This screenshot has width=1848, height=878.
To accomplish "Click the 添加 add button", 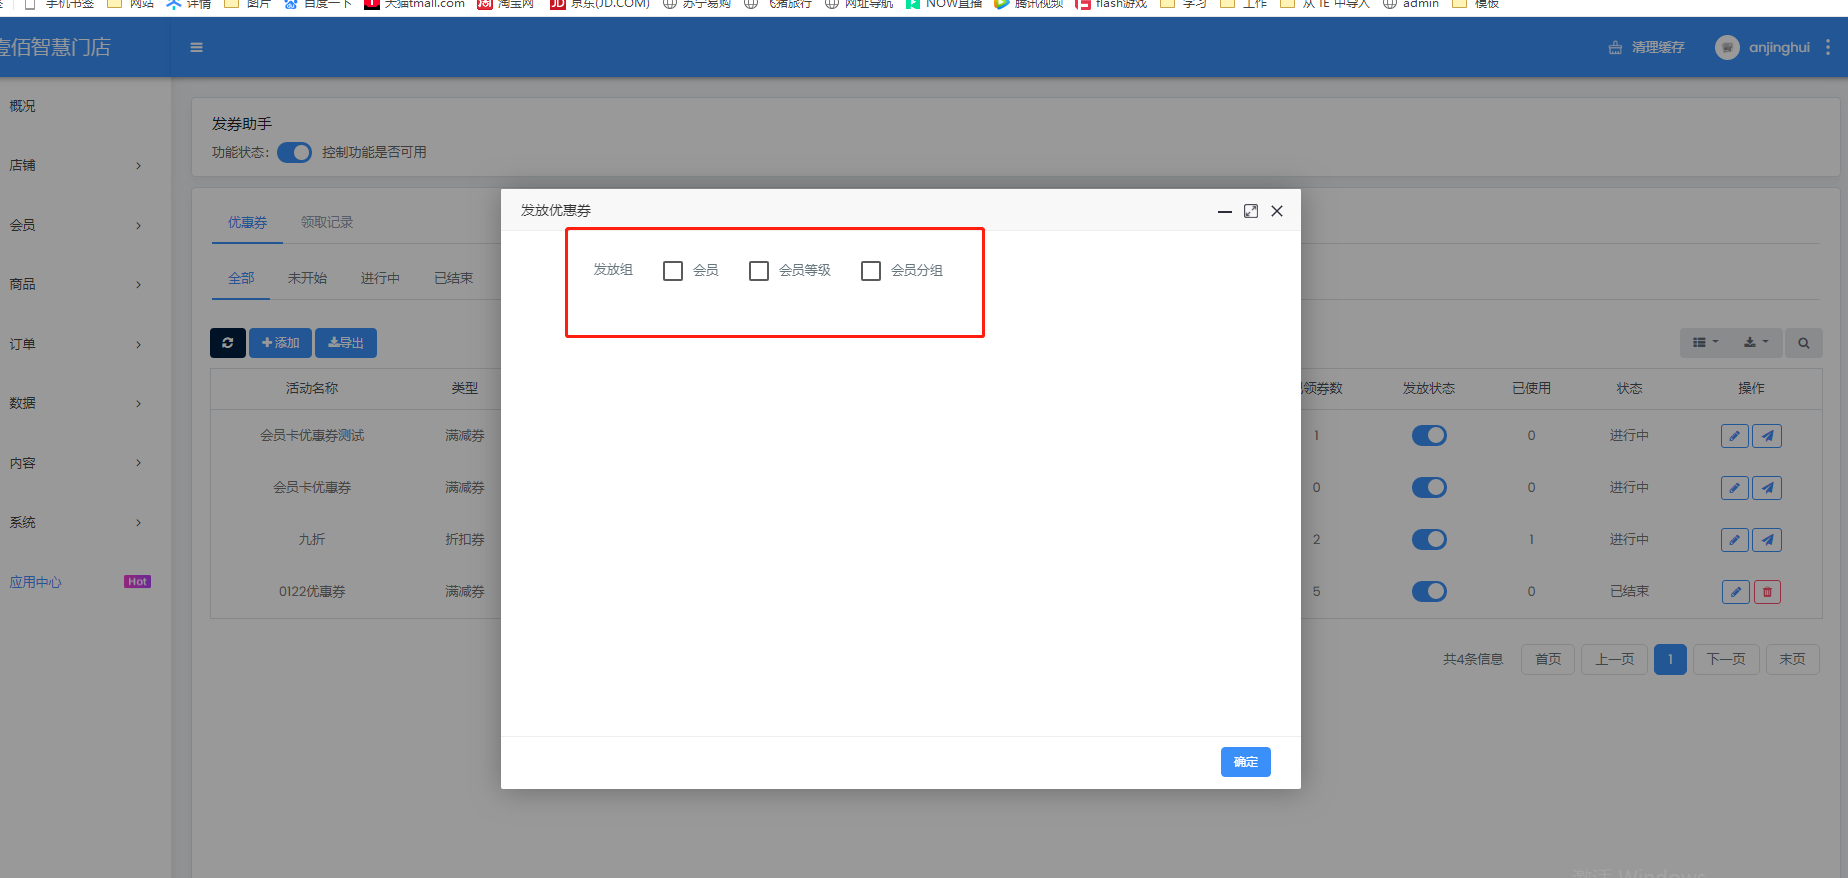I will coord(280,343).
